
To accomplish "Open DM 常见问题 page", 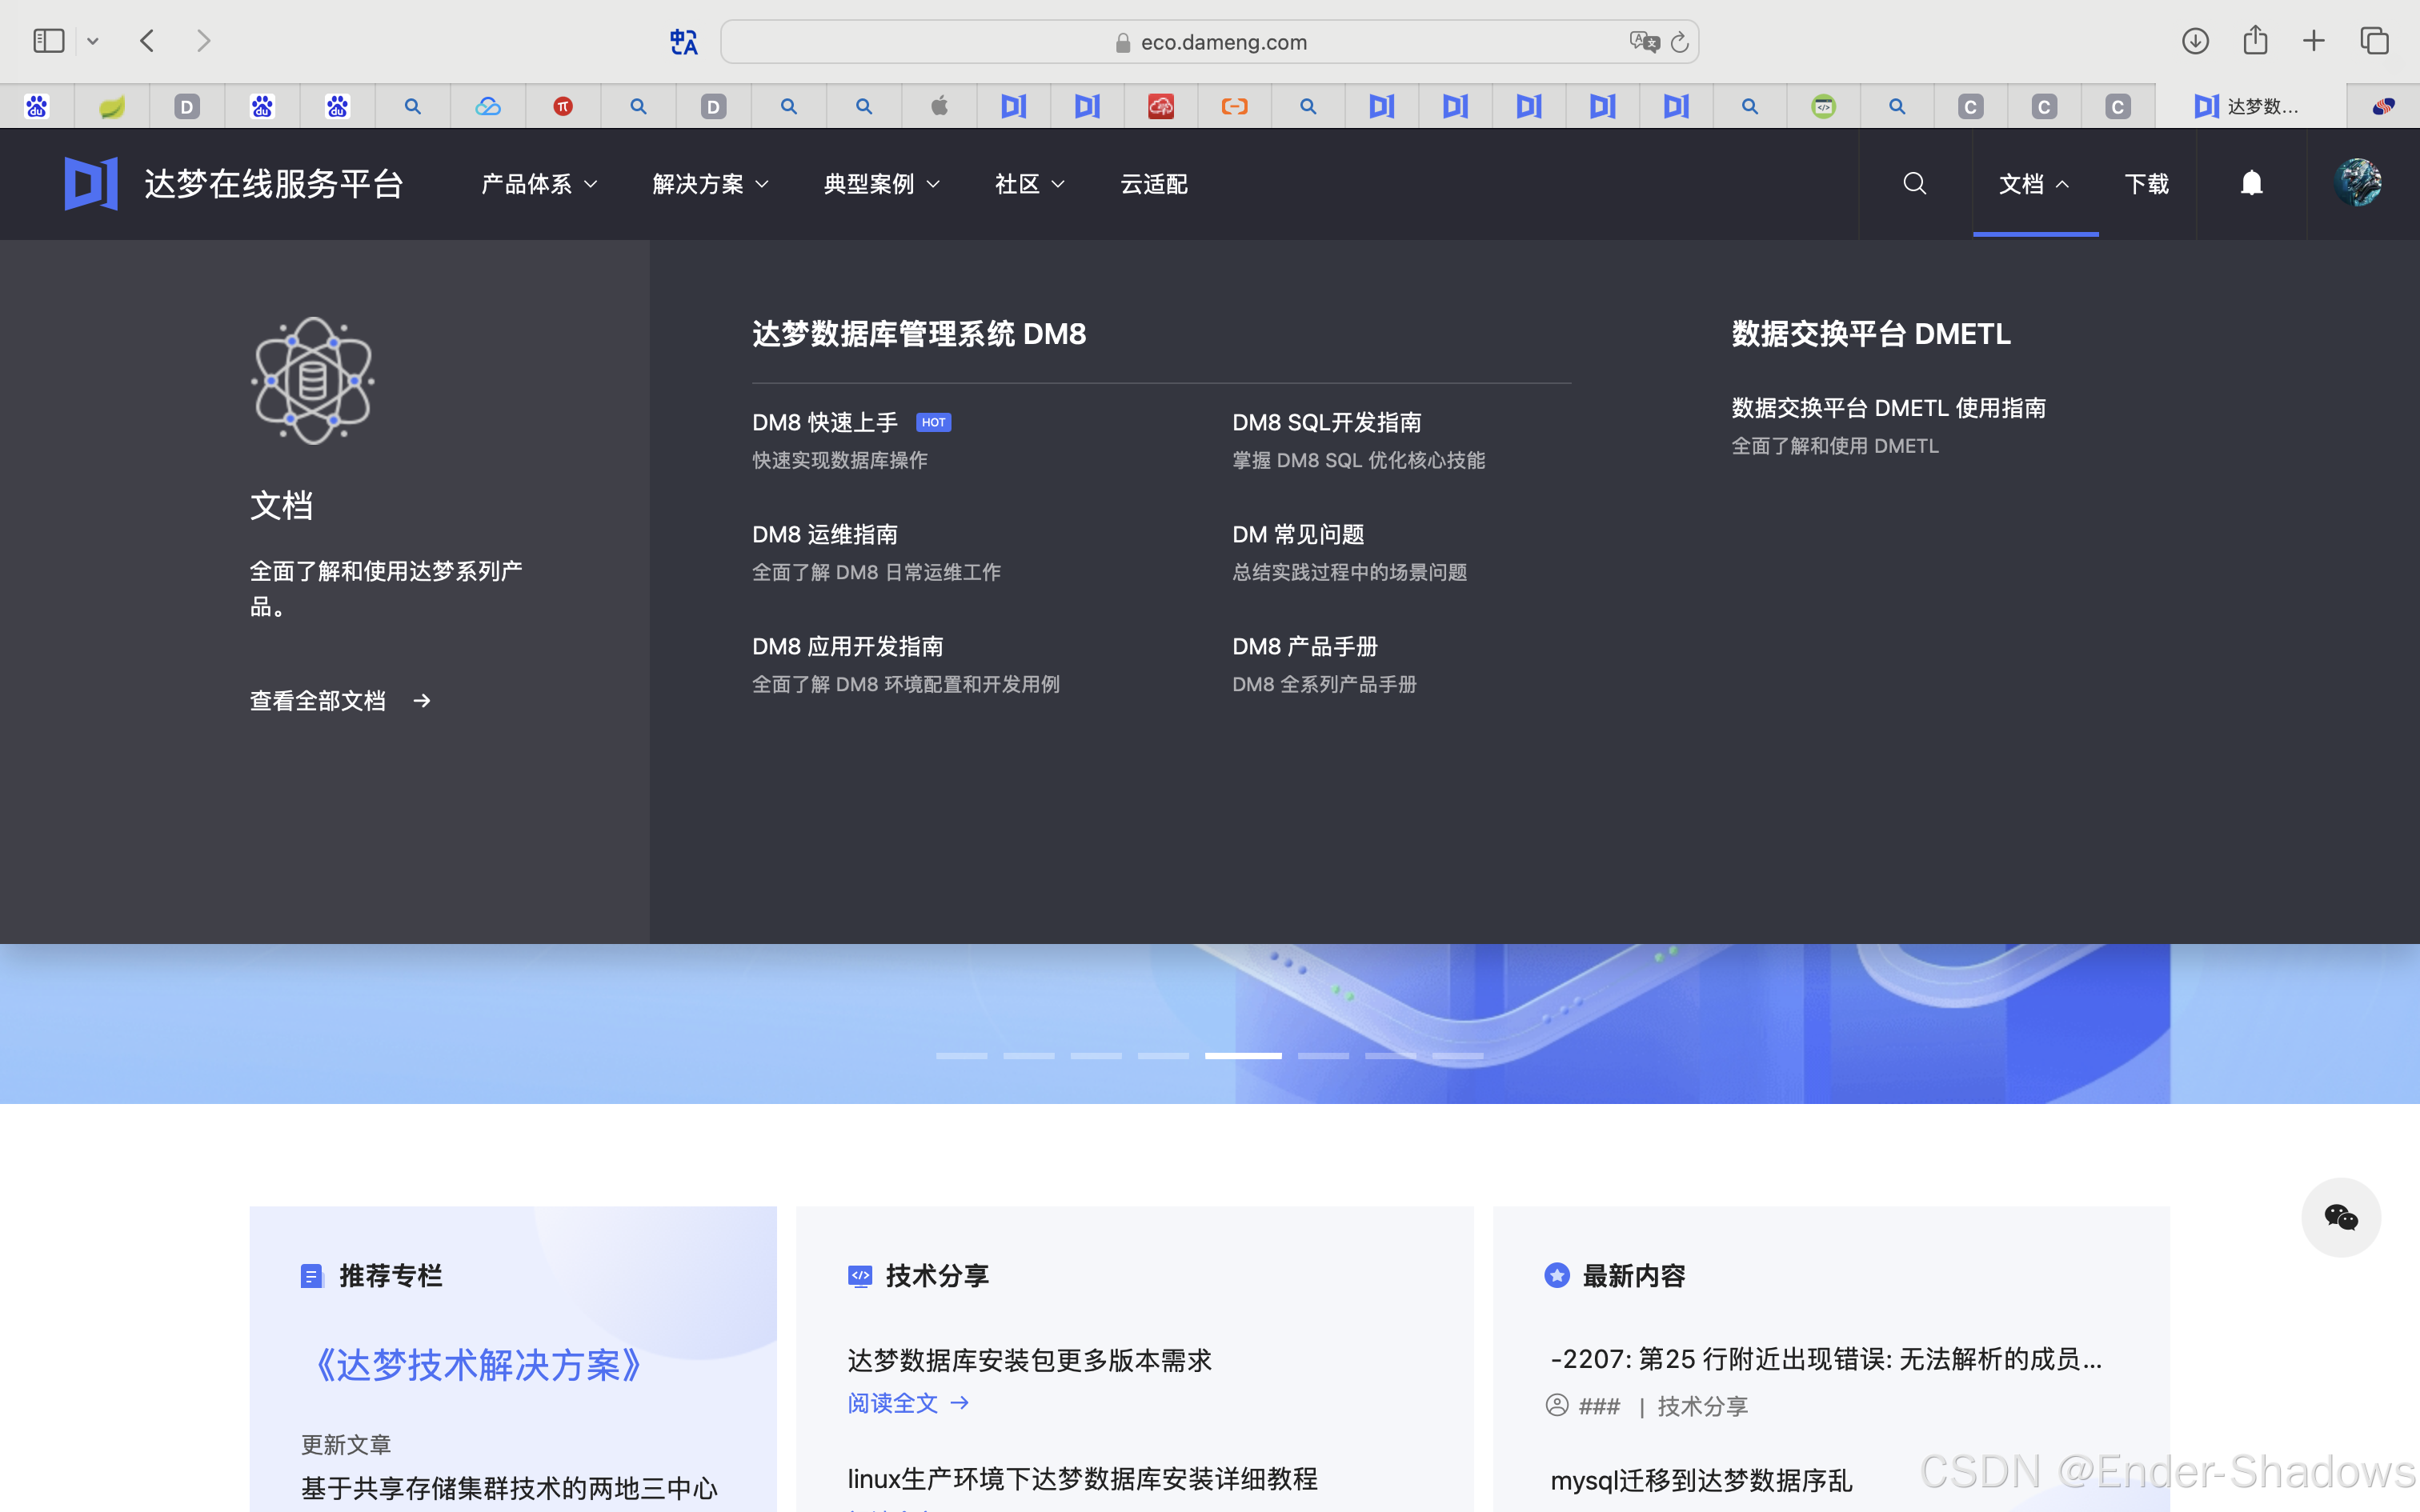I will (x=1298, y=534).
